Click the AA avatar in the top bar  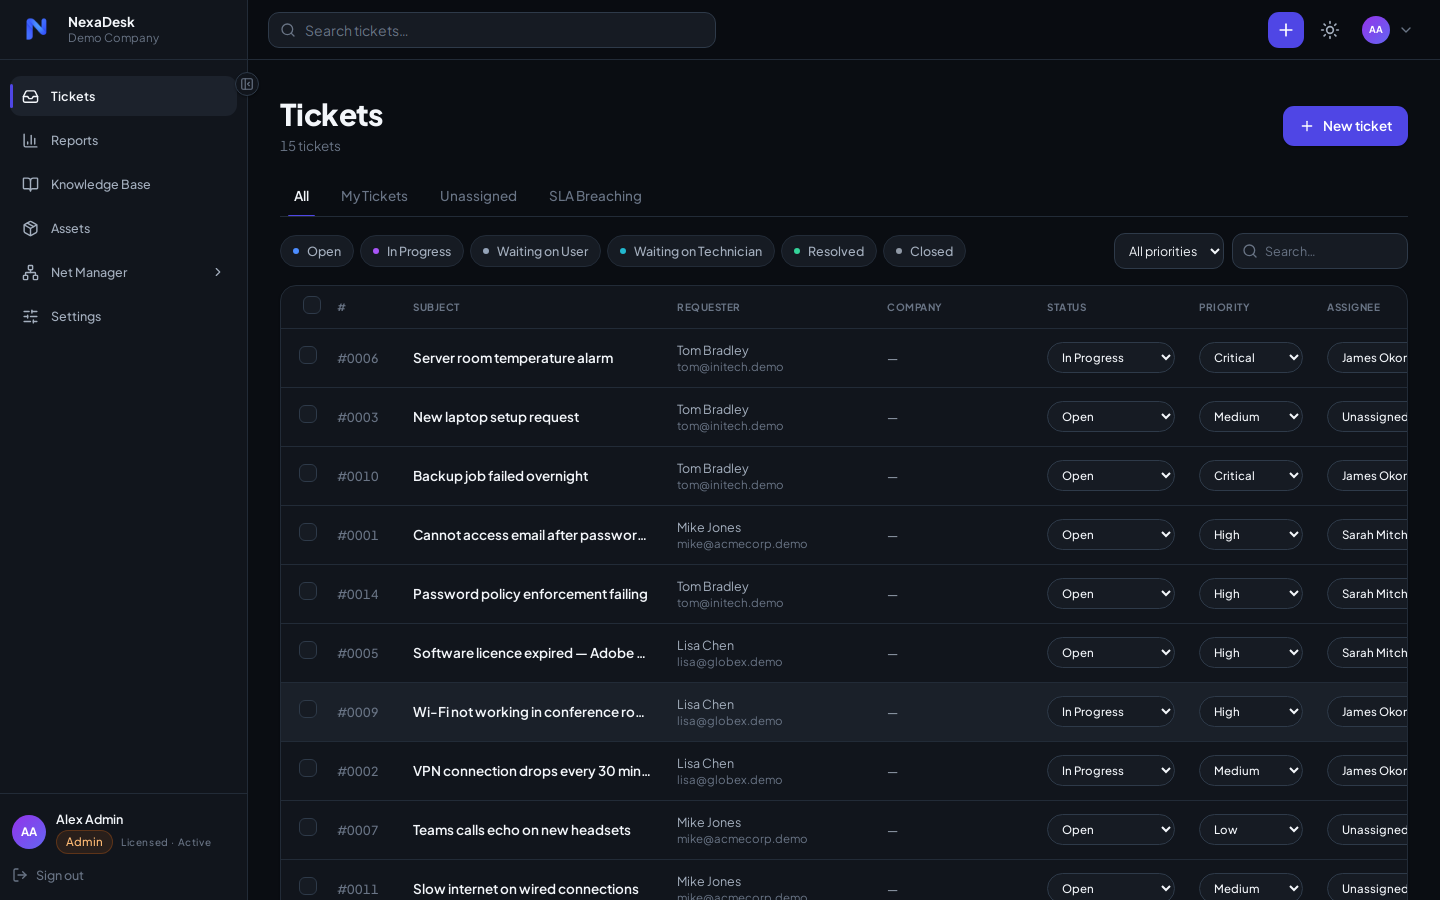pyautogui.click(x=1376, y=30)
